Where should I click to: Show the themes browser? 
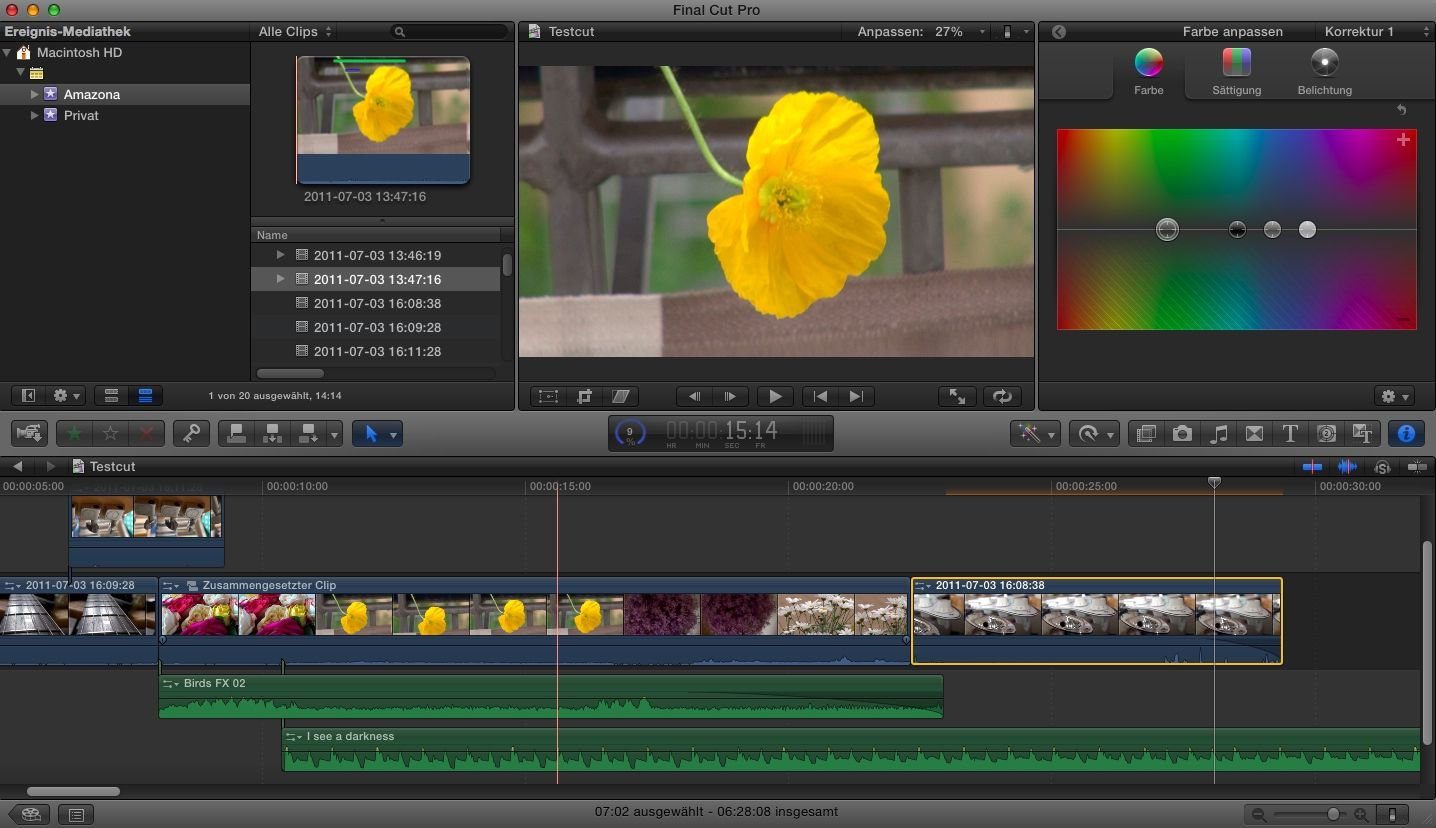pos(1362,433)
